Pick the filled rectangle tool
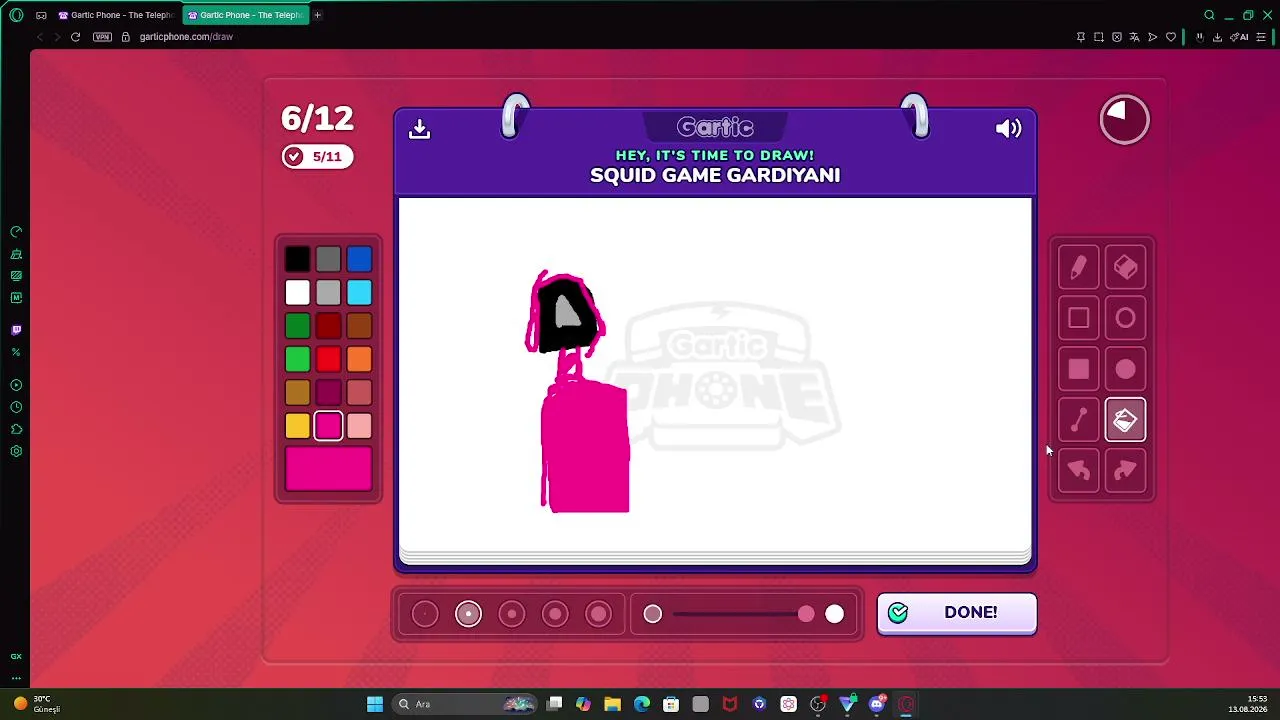 [1078, 369]
